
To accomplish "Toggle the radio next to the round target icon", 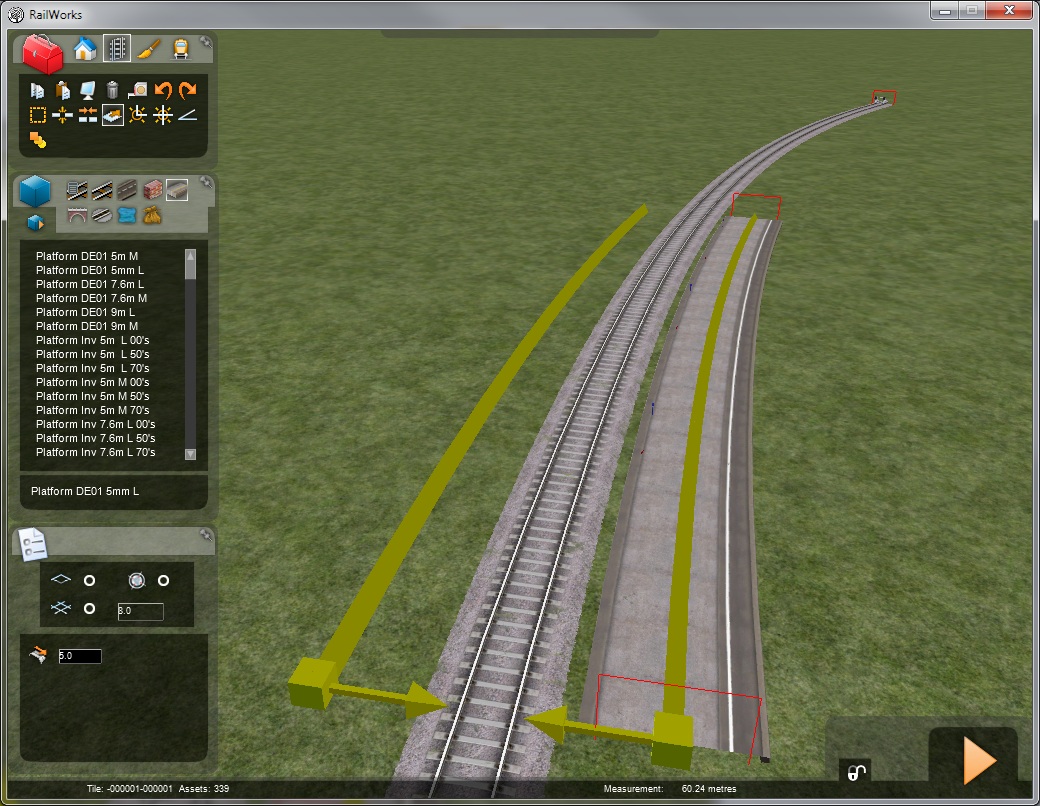I will pos(163,580).
